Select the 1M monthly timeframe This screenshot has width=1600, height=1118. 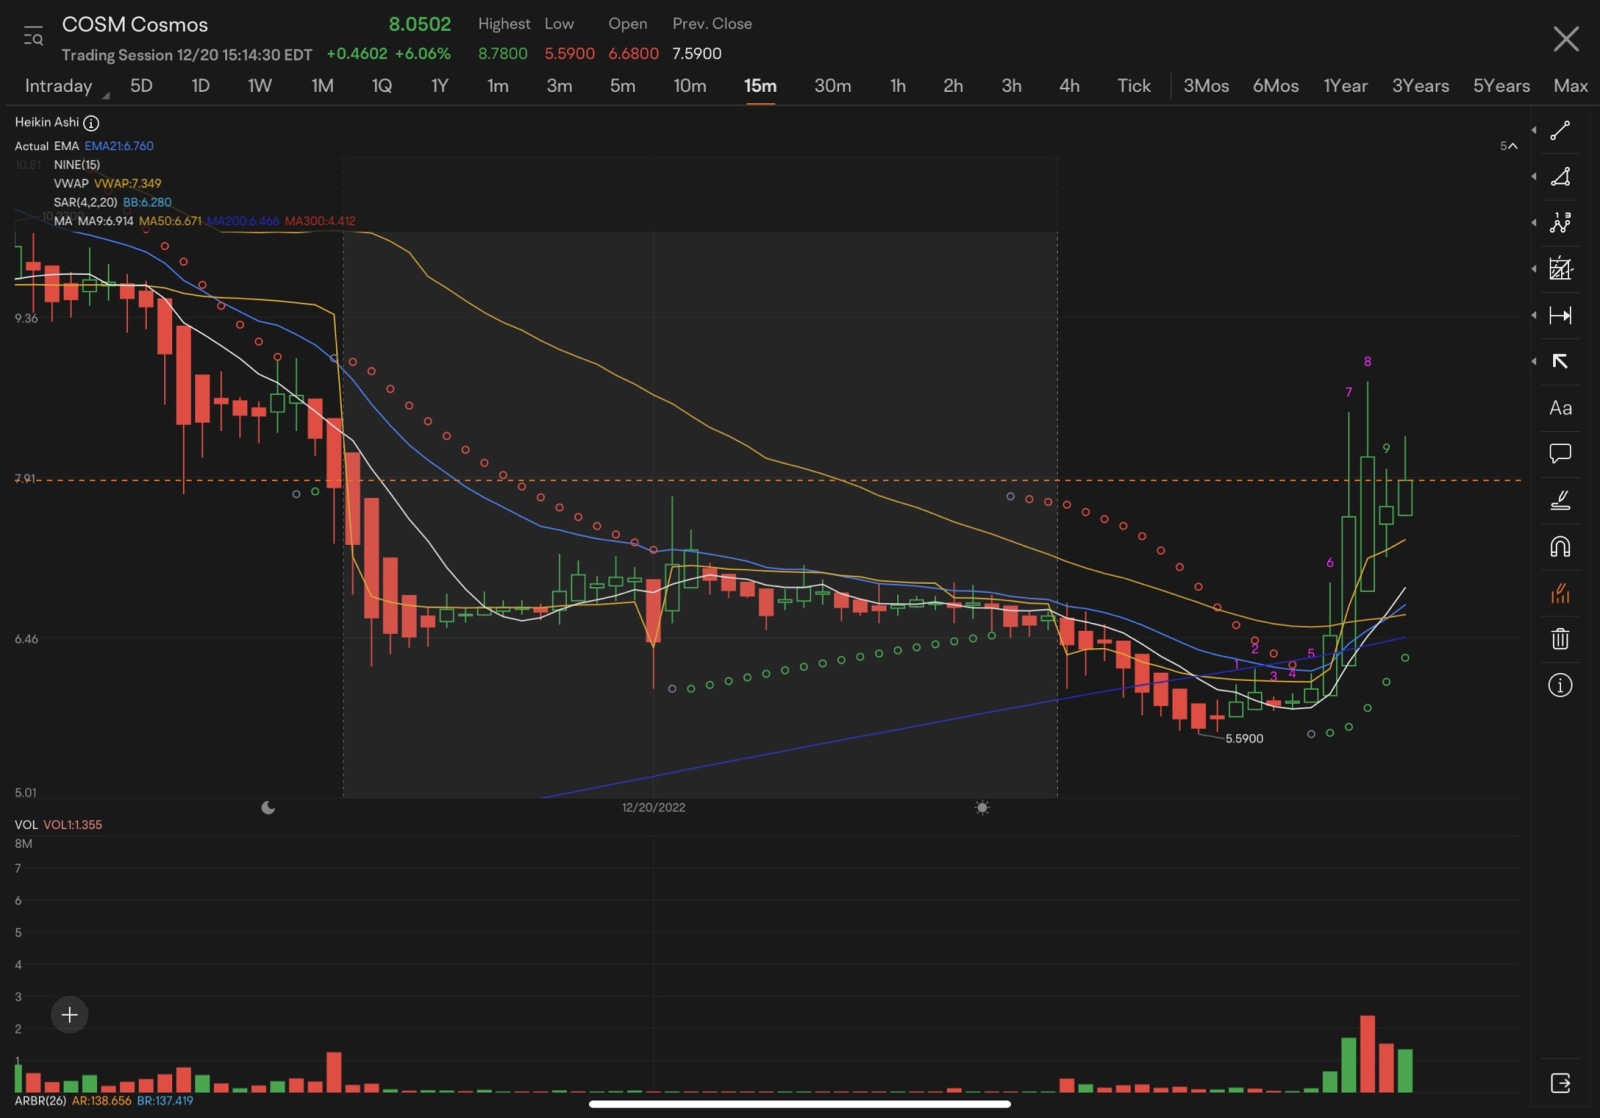point(322,86)
